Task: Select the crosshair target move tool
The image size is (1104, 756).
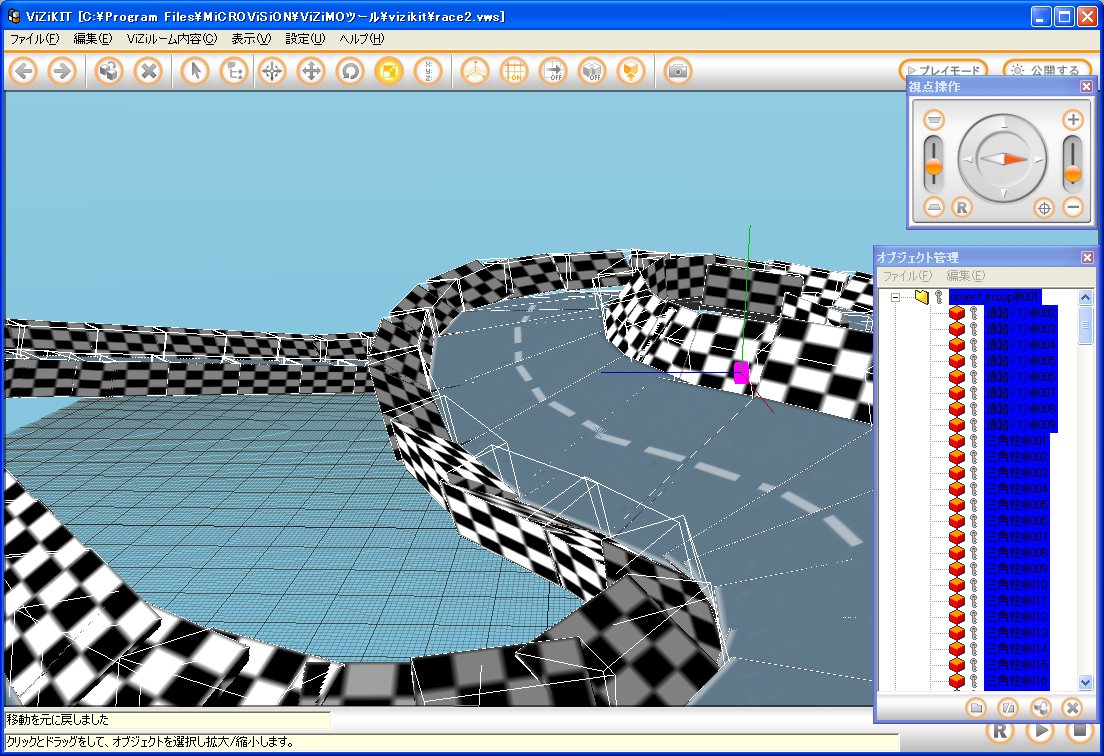Action: pyautogui.click(x=272, y=71)
